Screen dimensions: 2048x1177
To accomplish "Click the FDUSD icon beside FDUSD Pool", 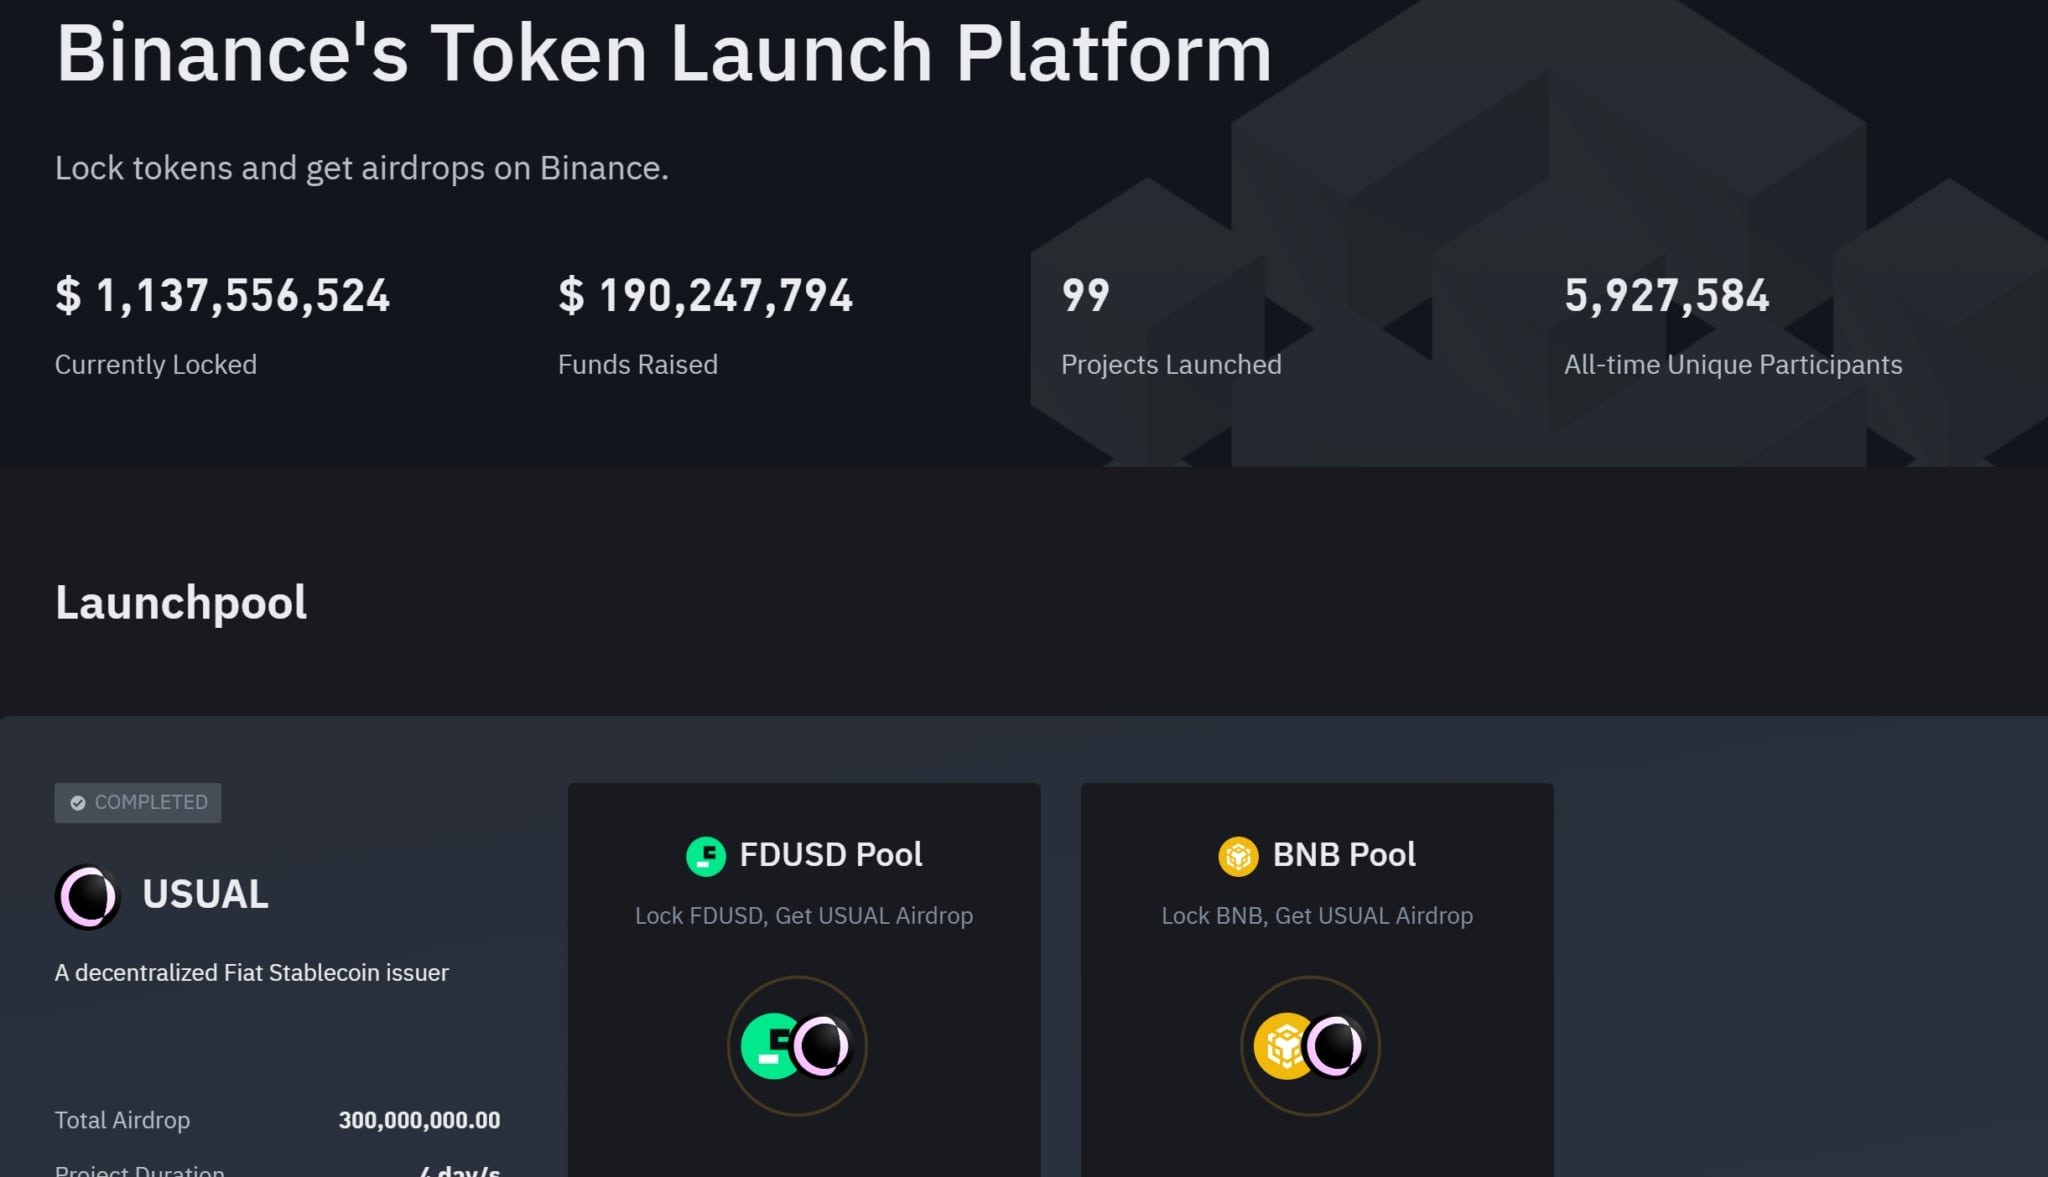I will [x=706, y=856].
